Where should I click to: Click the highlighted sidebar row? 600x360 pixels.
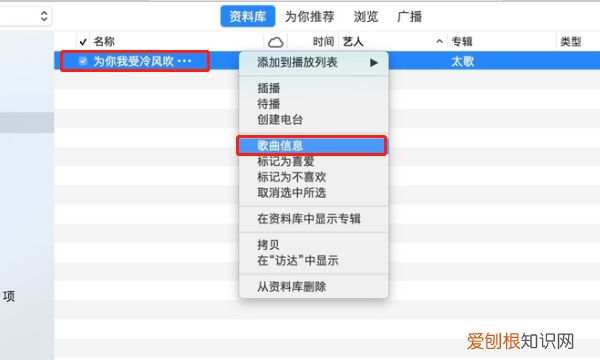[27, 122]
